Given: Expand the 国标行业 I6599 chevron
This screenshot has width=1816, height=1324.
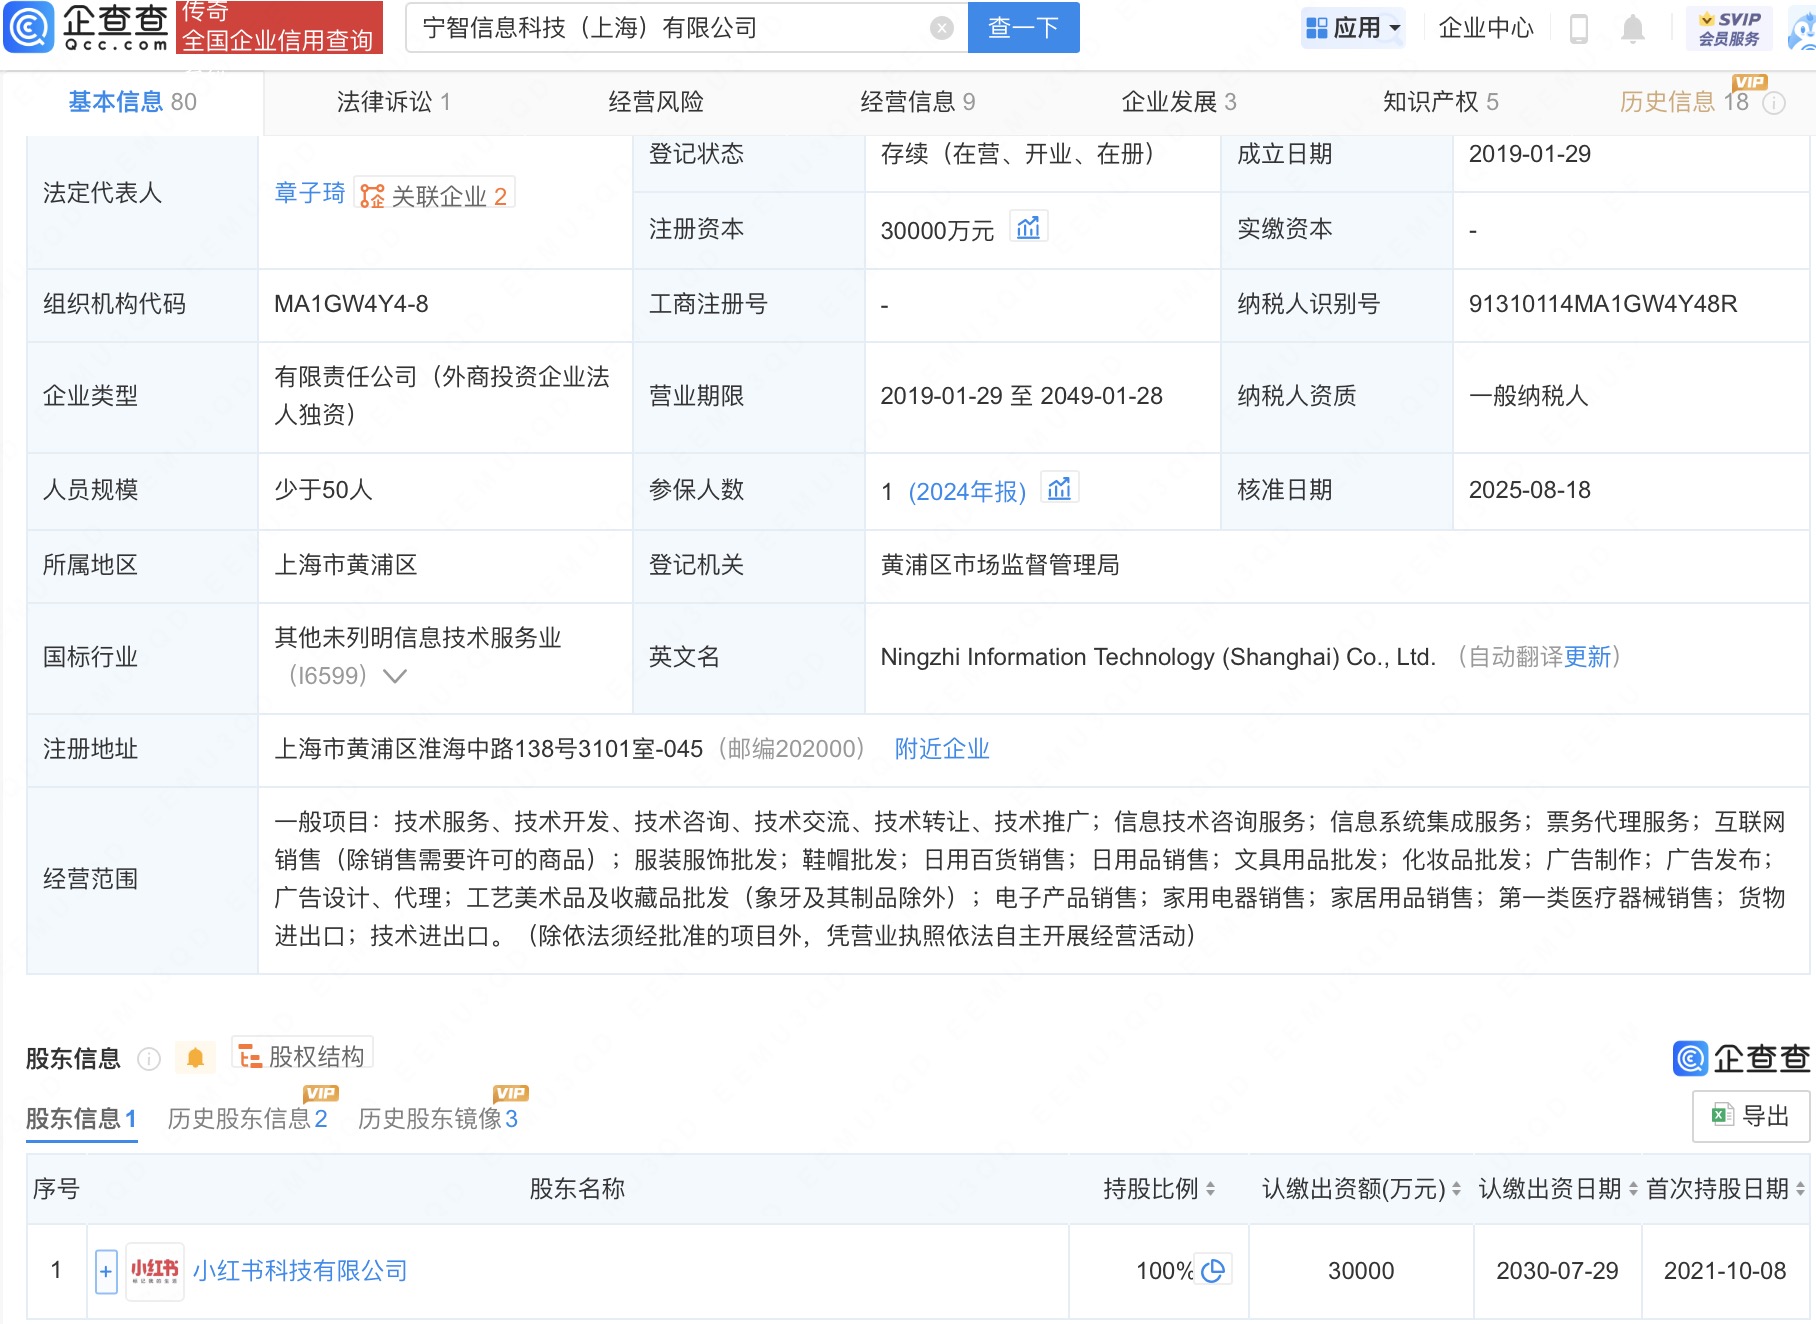Looking at the screenshot, I should point(395,676).
